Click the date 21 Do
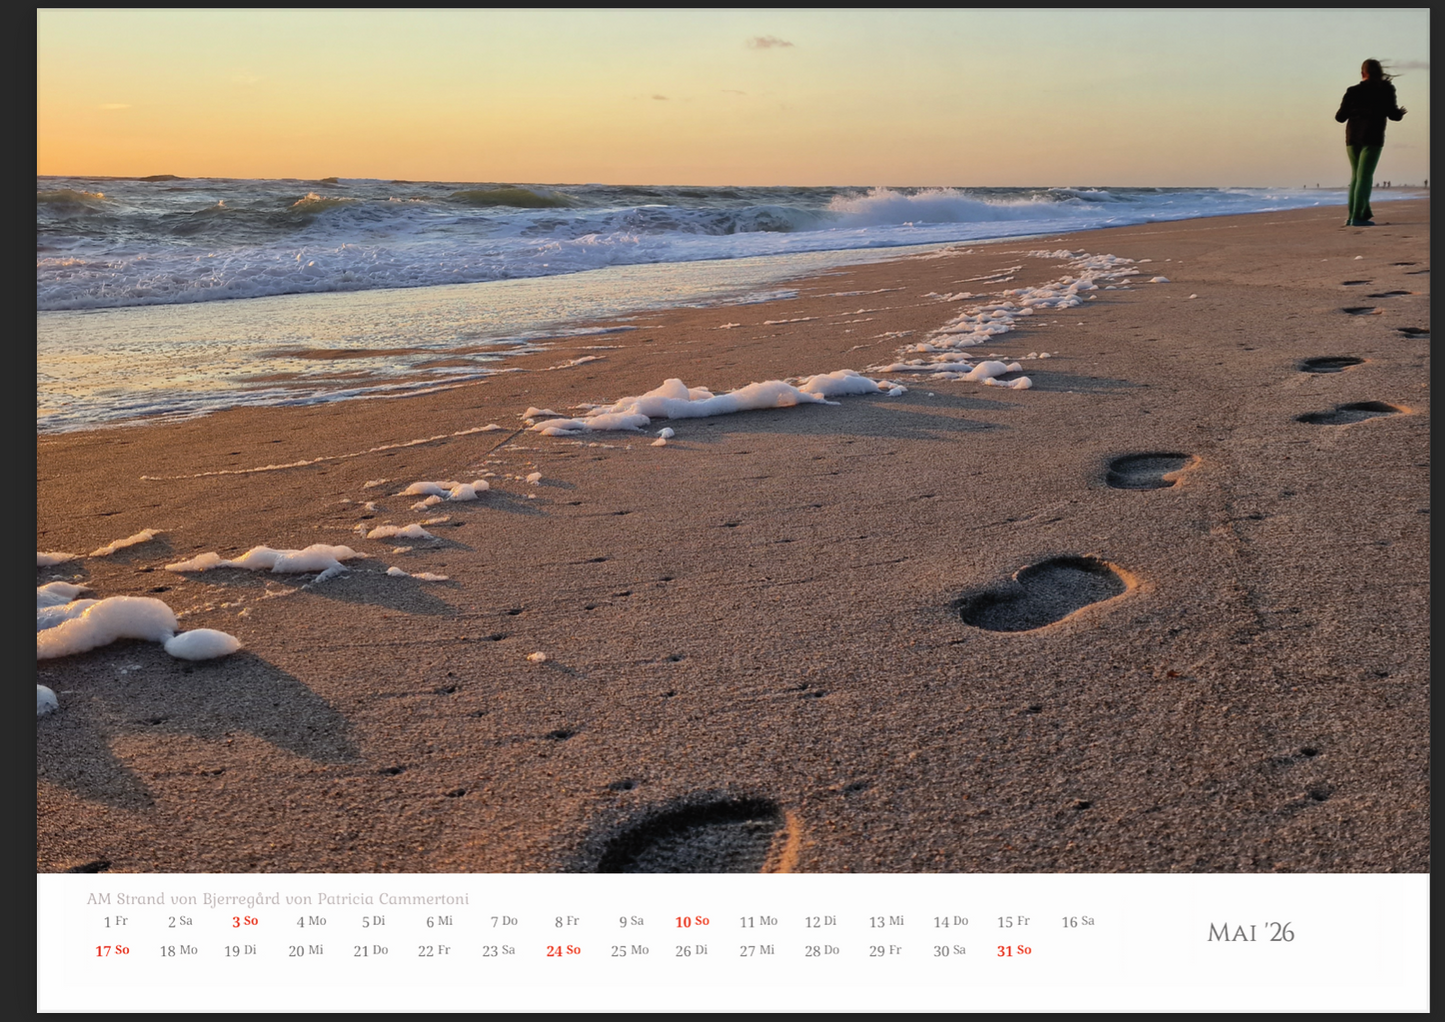The image size is (1445, 1022). pyautogui.click(x=370, y=951)
